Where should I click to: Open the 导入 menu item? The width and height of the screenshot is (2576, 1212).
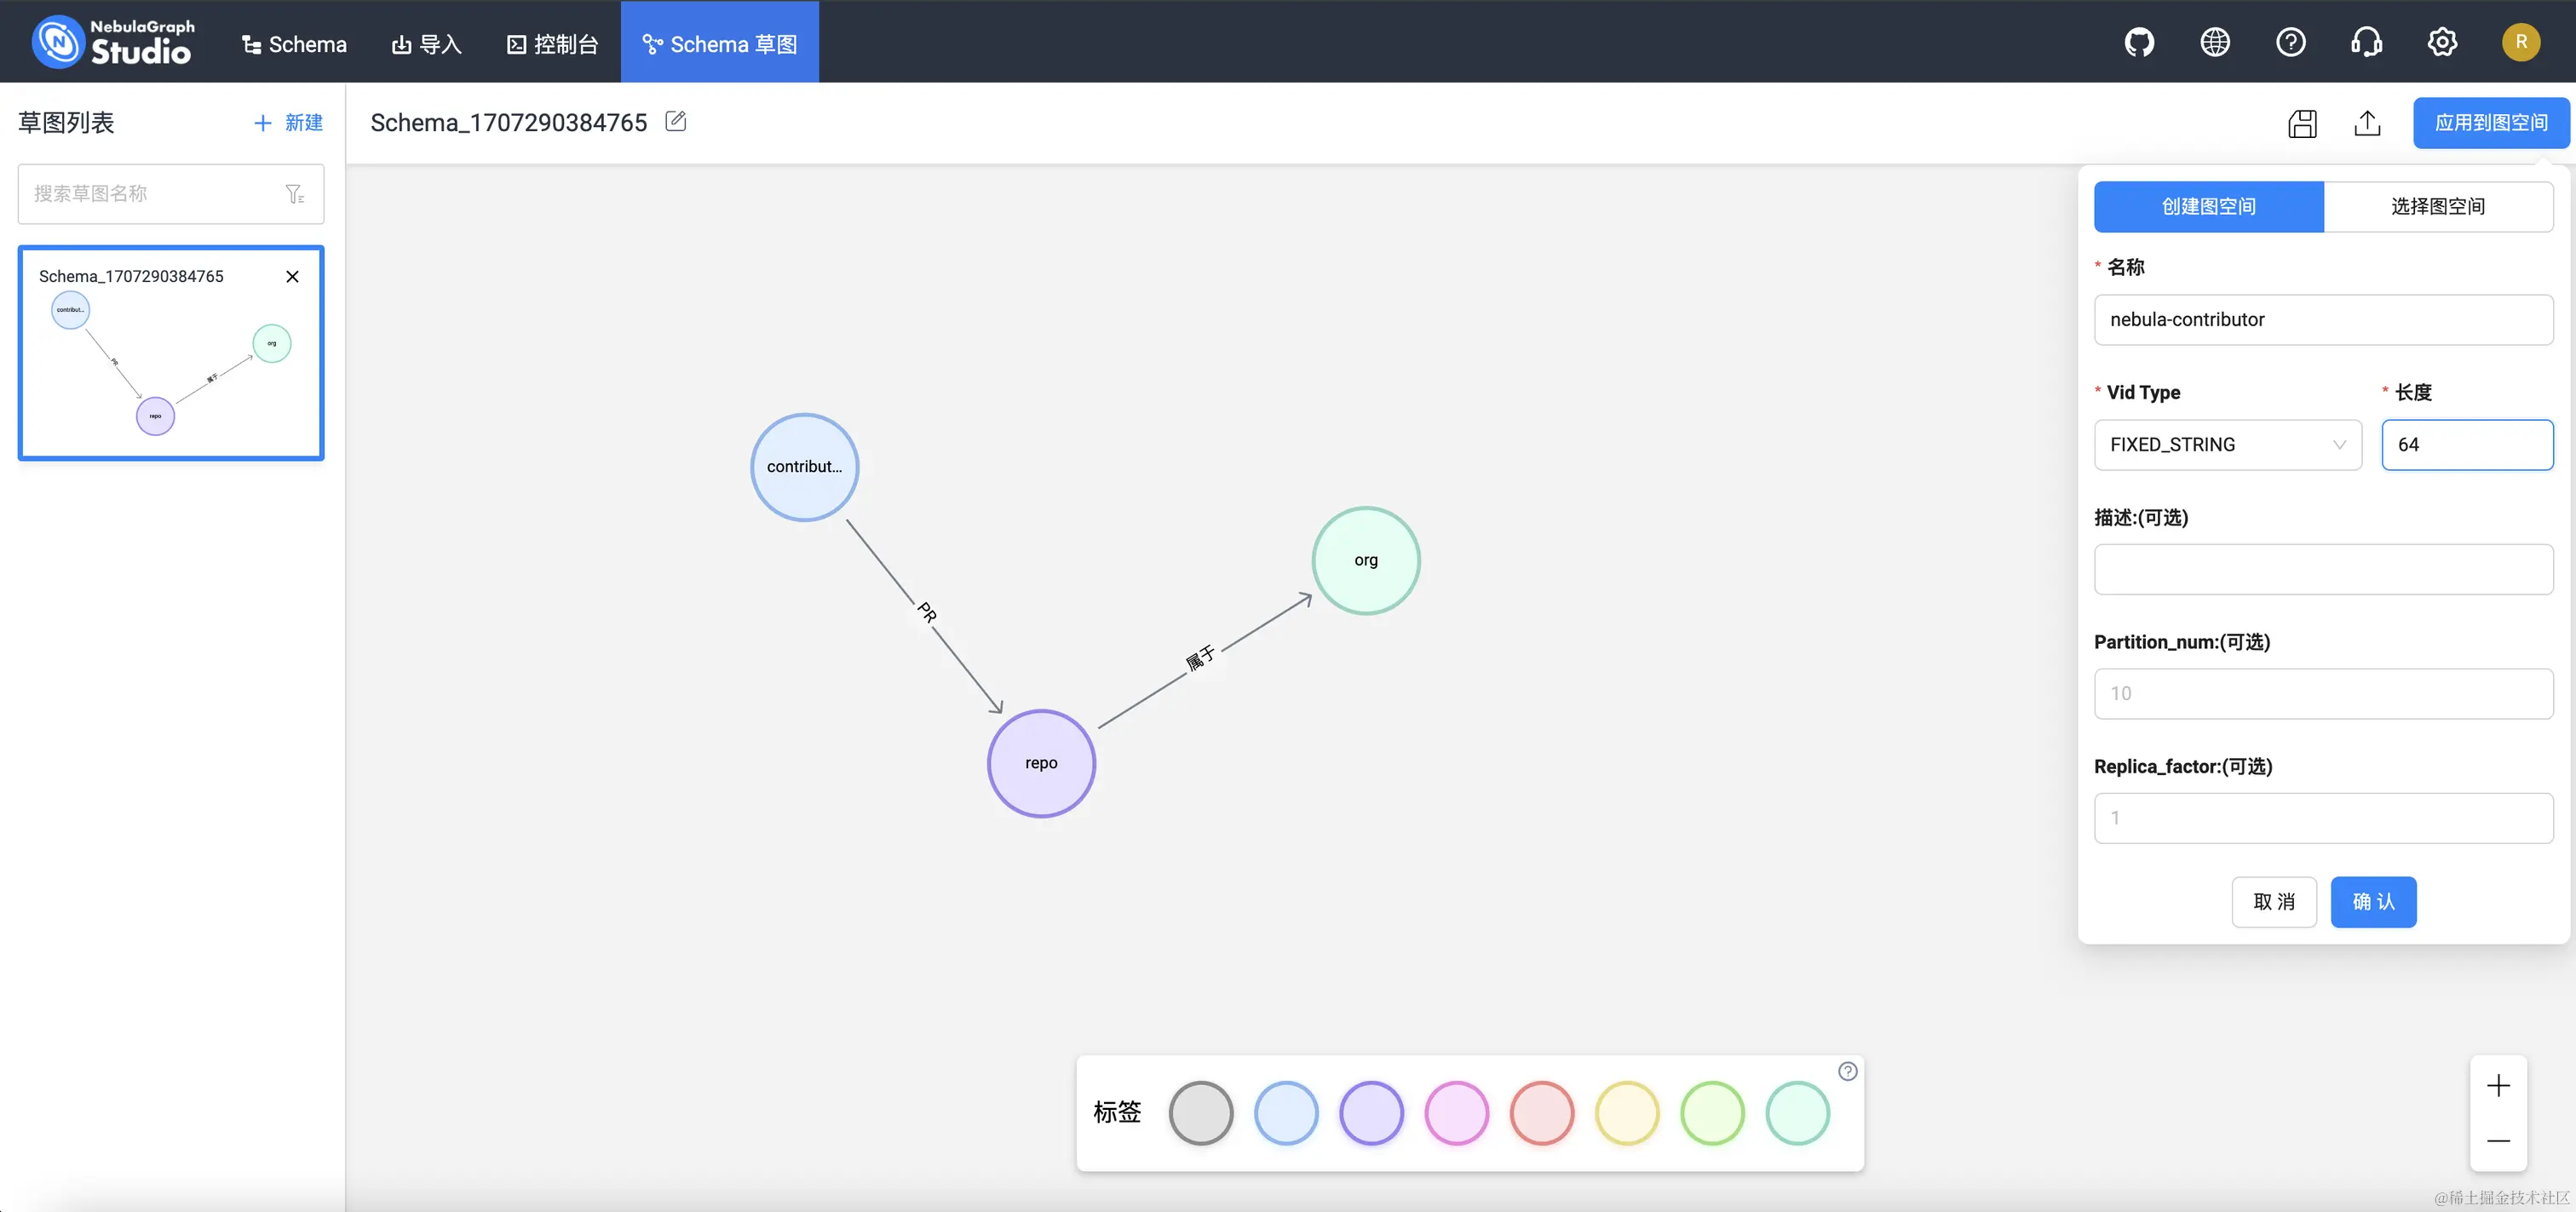[426, 44]
